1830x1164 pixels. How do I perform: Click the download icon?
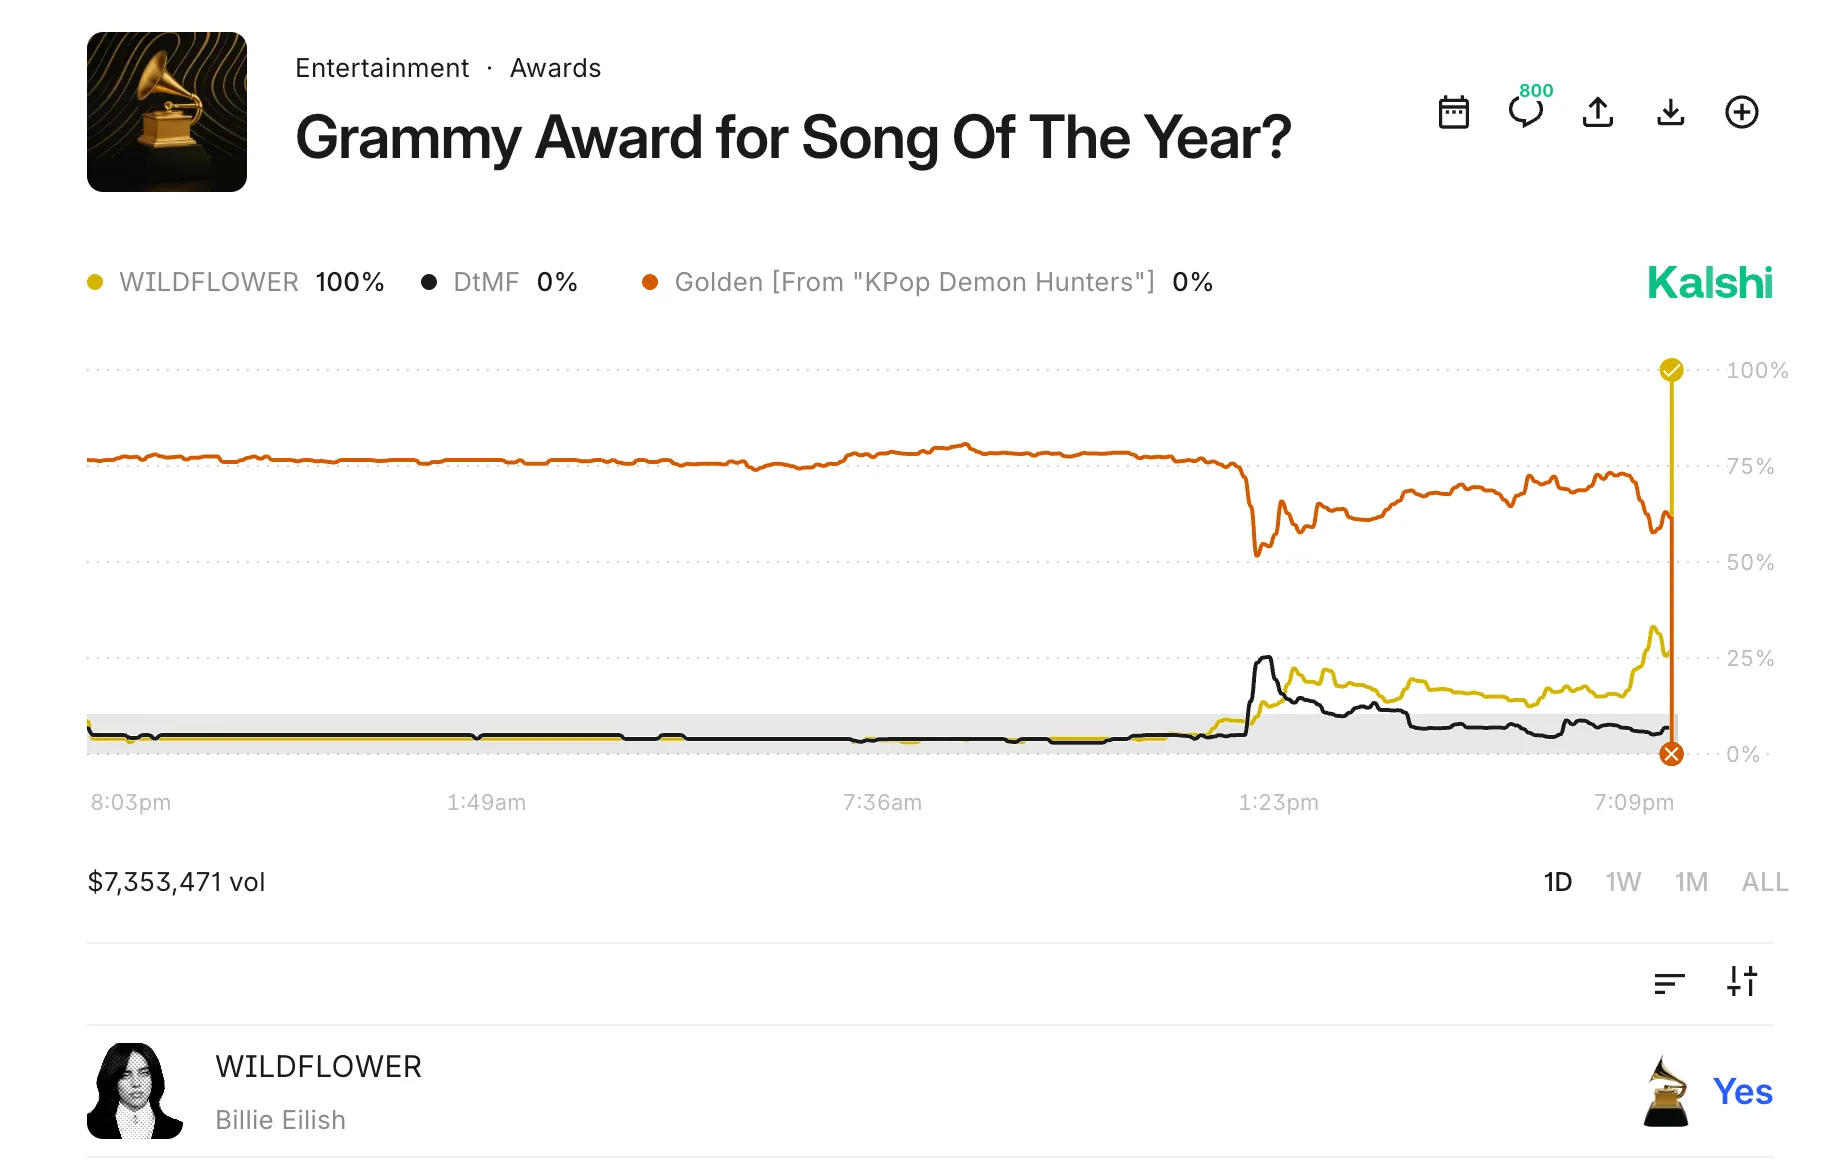(1670, 112)
